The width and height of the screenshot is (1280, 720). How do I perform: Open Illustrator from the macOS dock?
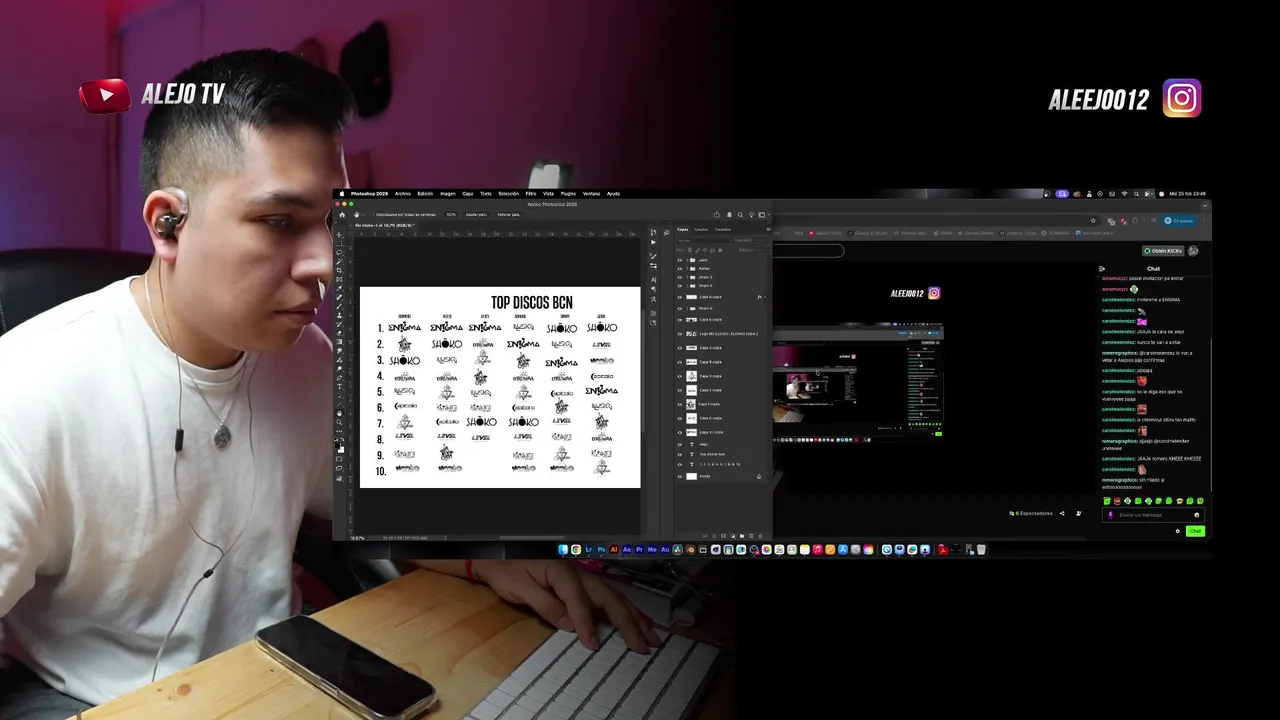pos(614,549)
